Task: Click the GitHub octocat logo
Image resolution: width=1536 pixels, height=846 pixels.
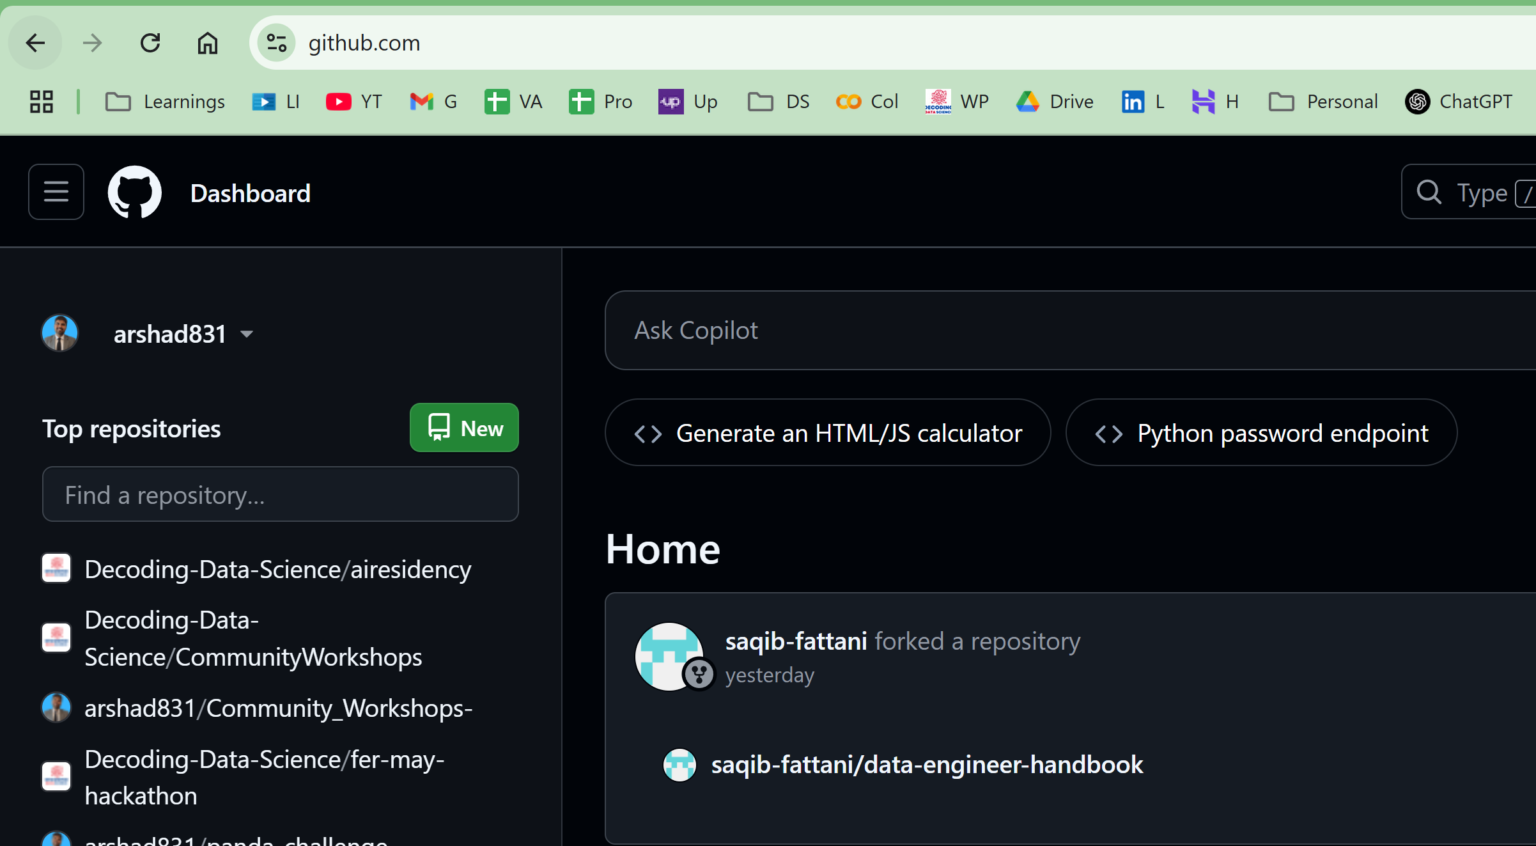Action: (x=134, y=192)
